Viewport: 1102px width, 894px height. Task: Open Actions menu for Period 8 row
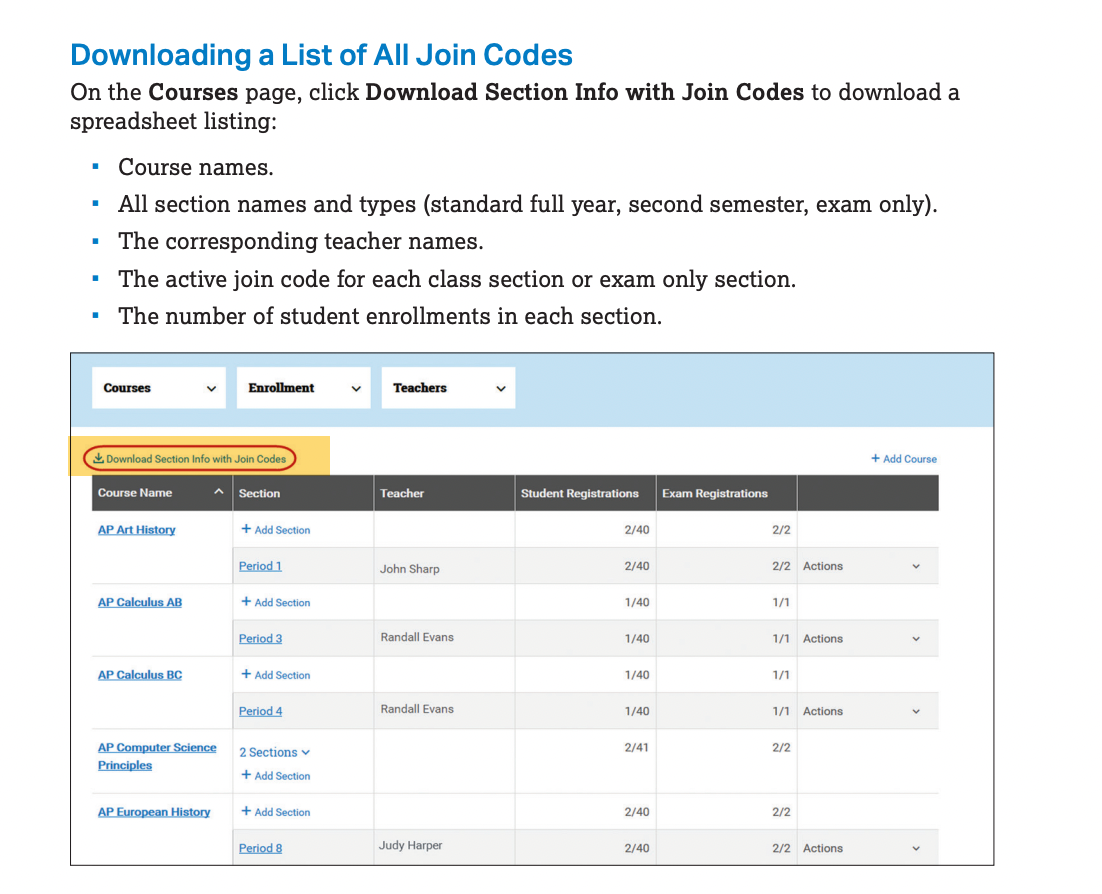[x=861, y=848]
